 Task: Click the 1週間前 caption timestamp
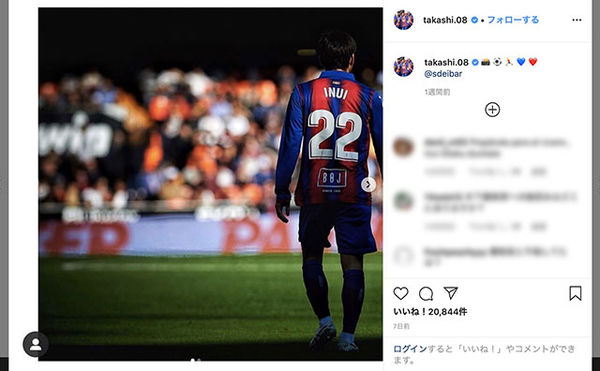(x=437, y=92)
